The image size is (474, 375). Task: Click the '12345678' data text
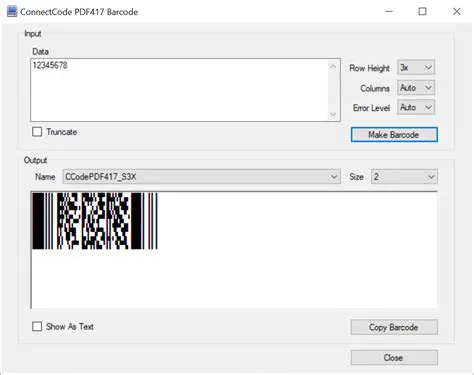point(50,65)
